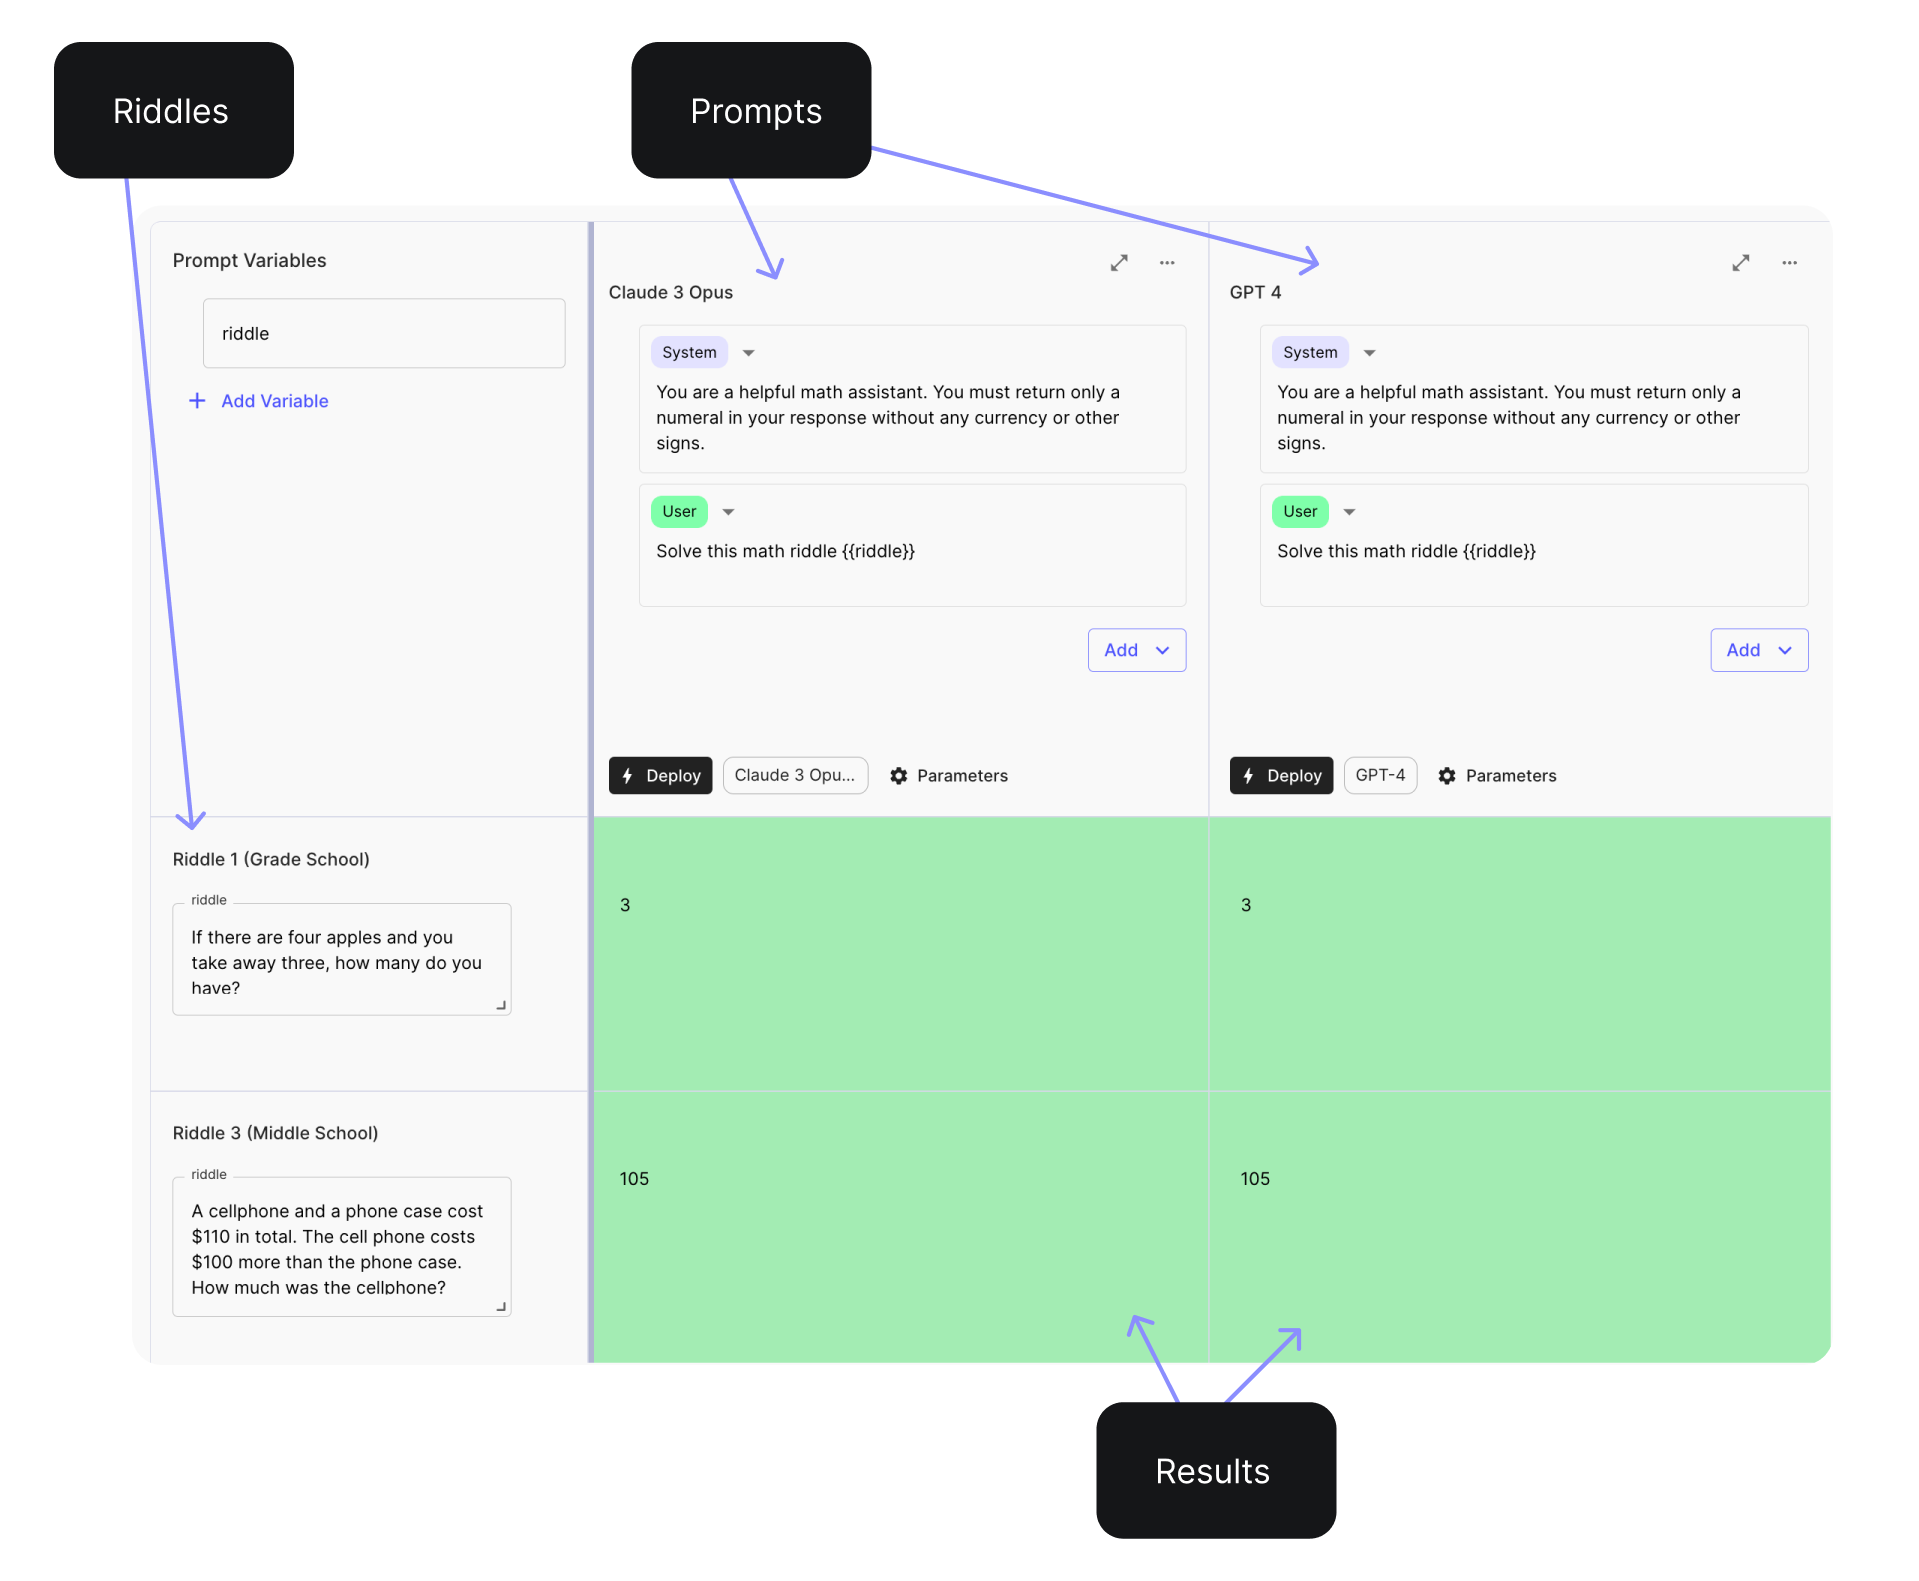Viewport: 1919px width, 1581px height.
Task: Select the Claude 3 Opus result for Riddle 1
Action: point(901,954)
